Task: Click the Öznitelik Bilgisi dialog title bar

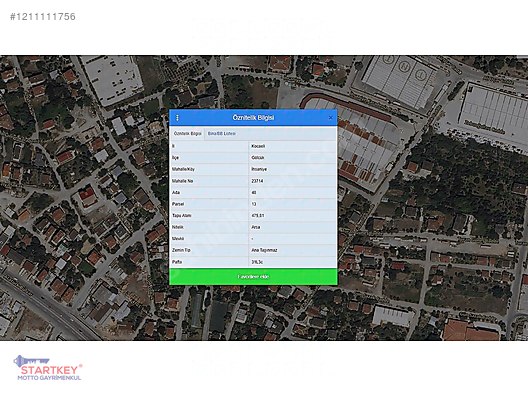Action: [253, 118]
